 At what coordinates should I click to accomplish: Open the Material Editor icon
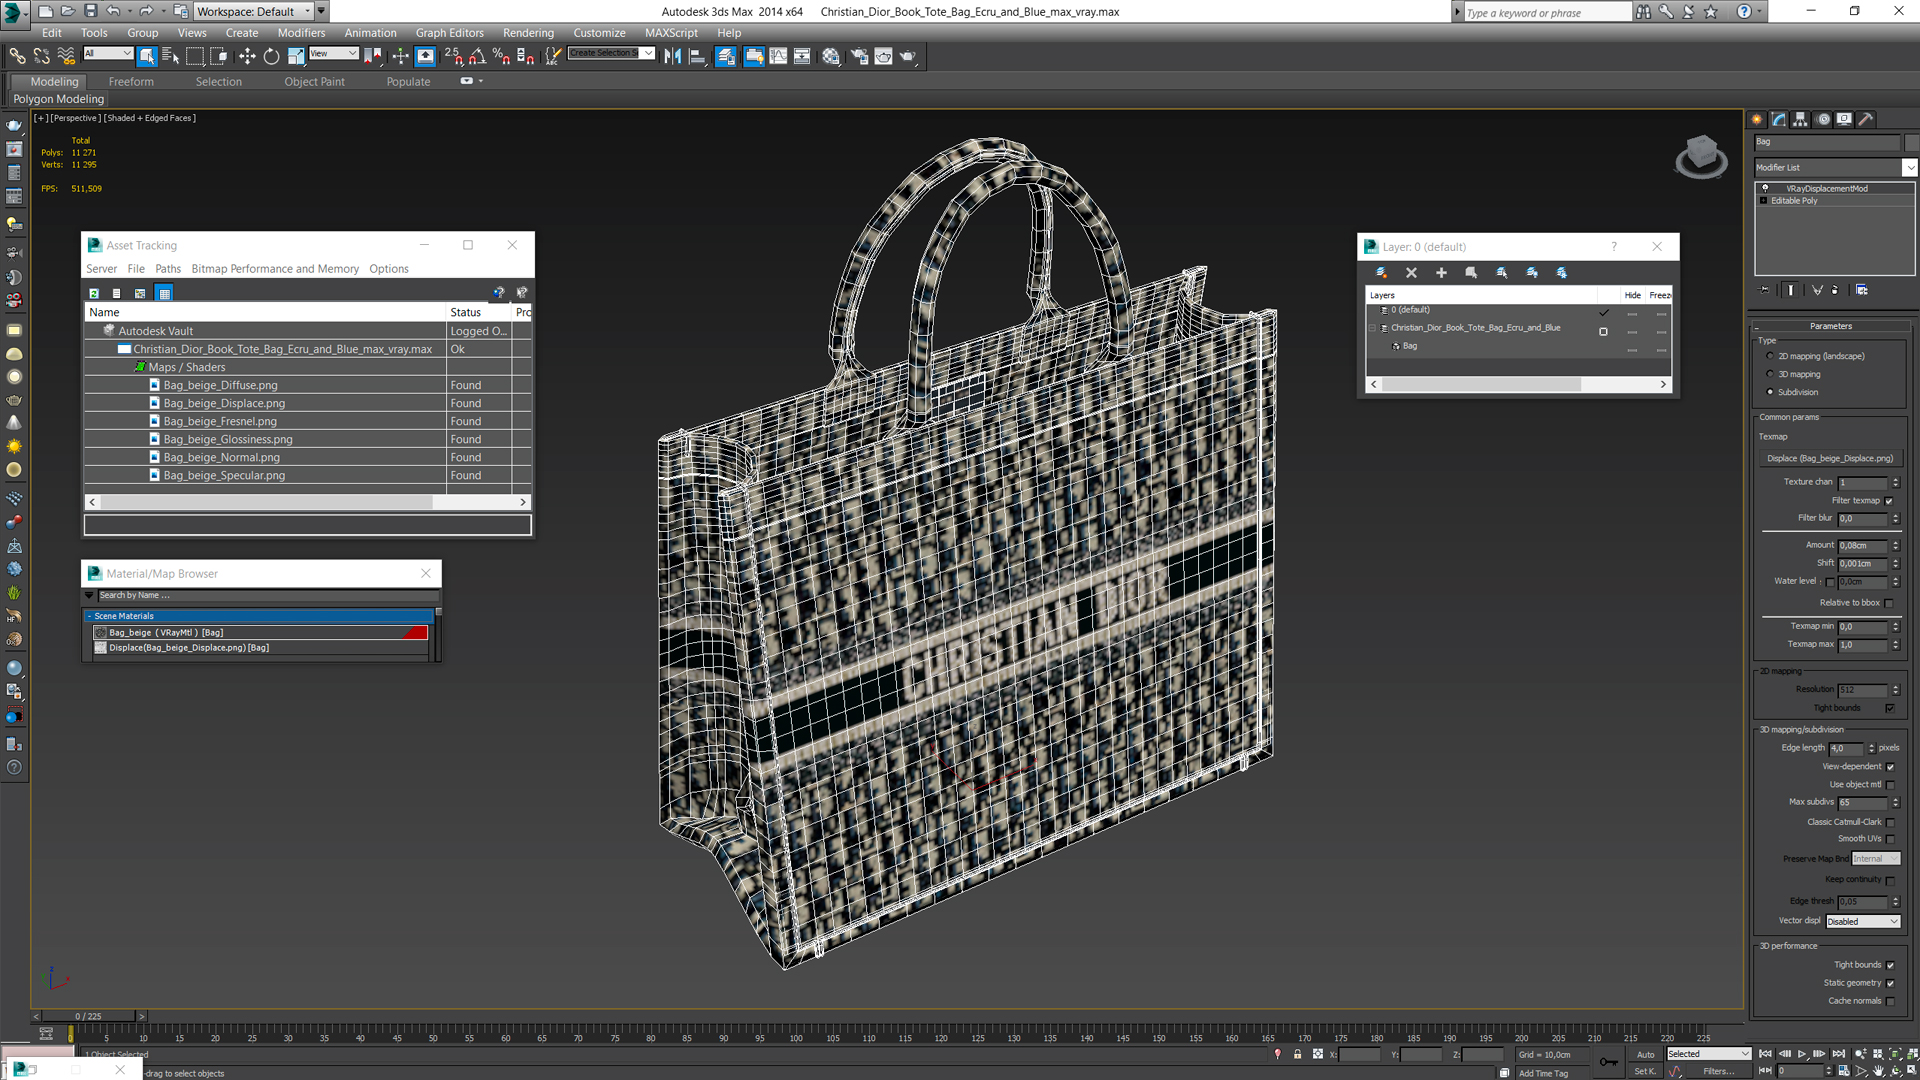[831, 56]
